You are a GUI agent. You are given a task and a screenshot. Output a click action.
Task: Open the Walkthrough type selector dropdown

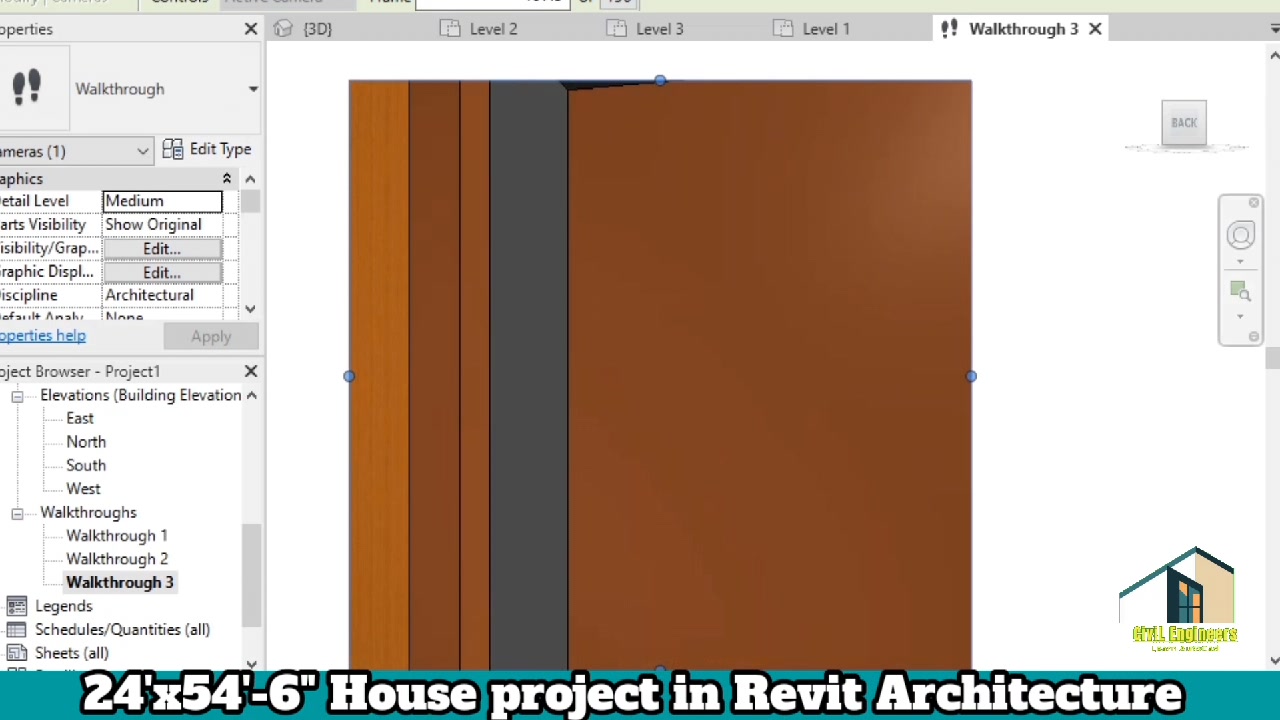click(x=253, y=89)
